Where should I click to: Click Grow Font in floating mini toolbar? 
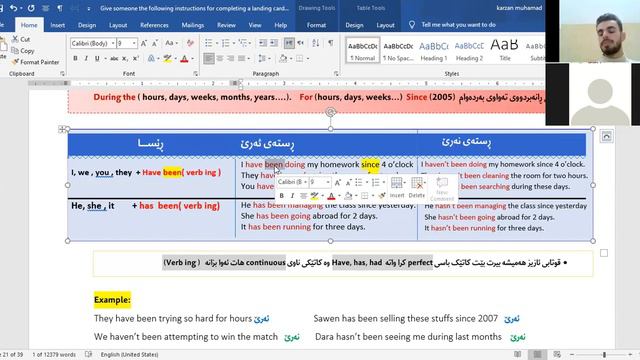338,182
